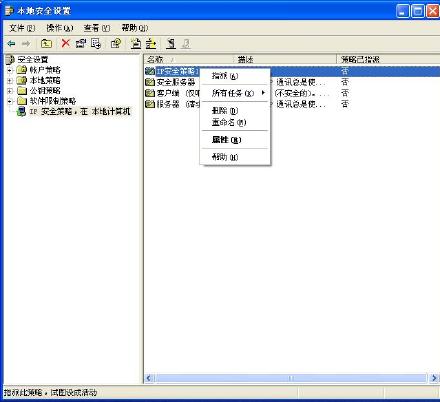
Task: Open the Properties toolbar icon
Action: (81, 43)
